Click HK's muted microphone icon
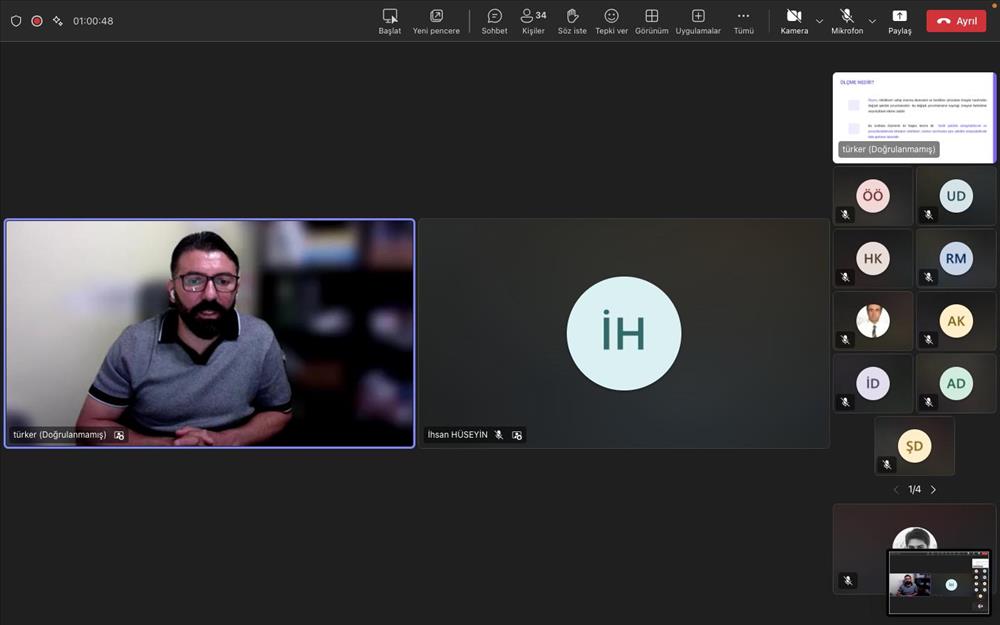Image resolution: width=1000 pixels, height=625 pixels. (x=846, y=277)
